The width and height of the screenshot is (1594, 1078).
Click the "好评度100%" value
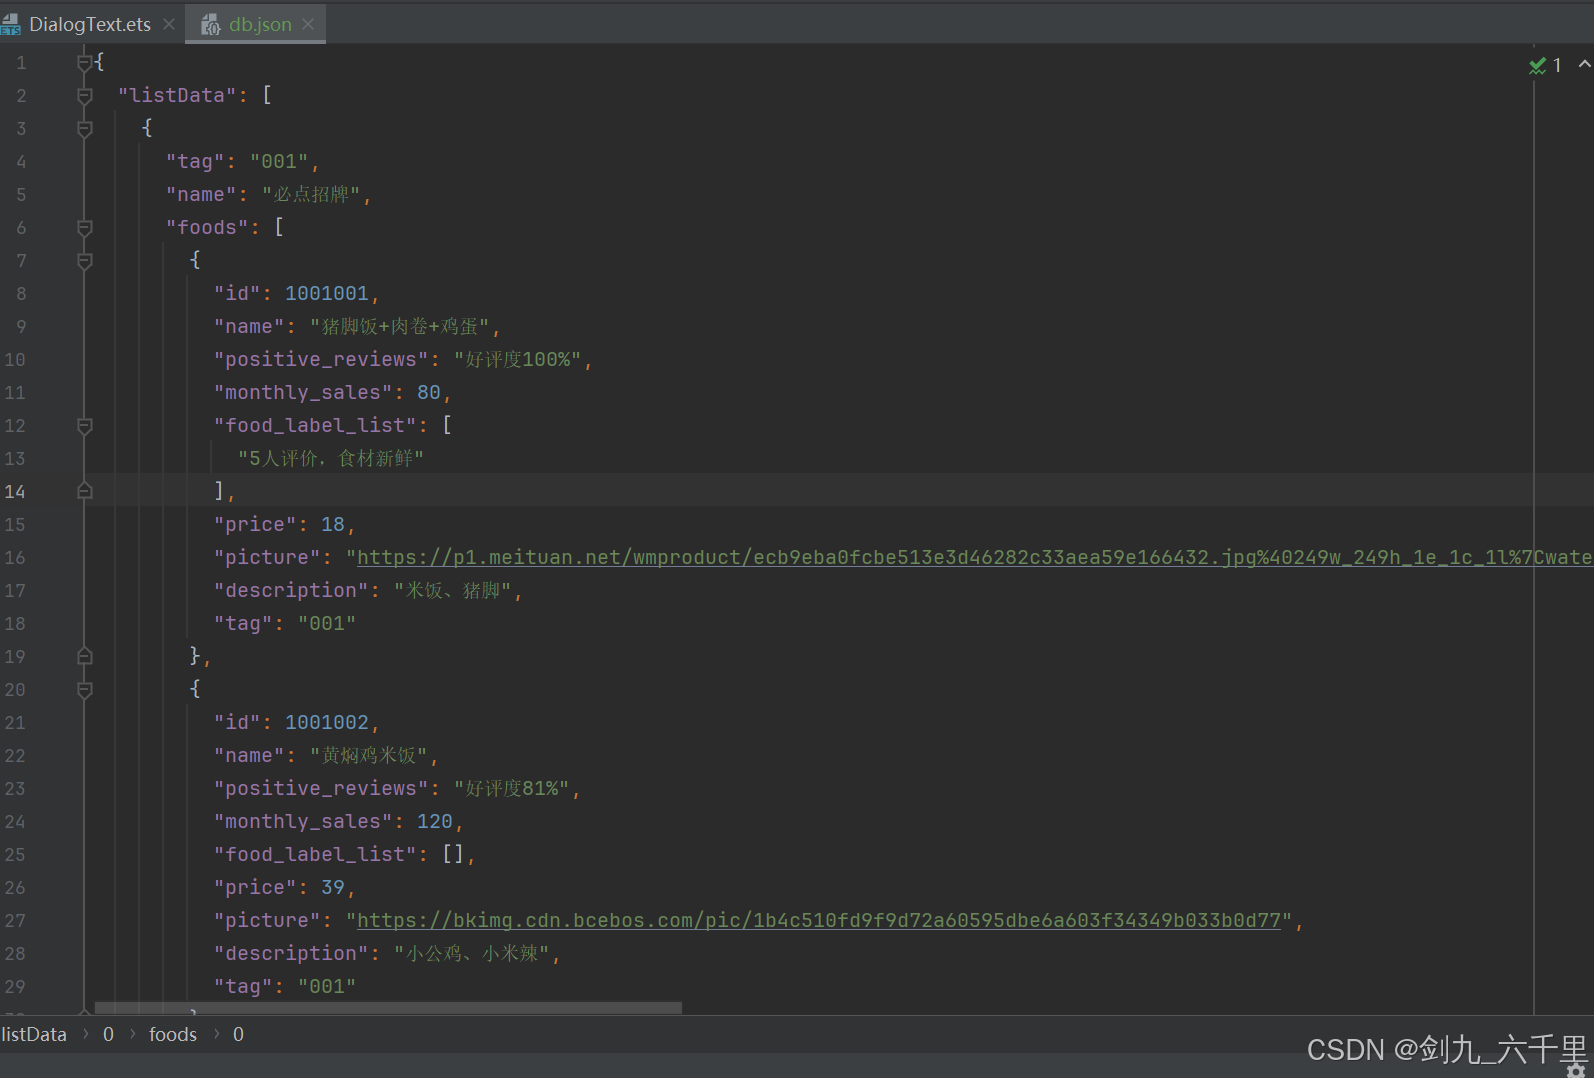click(x=518, y=360)
